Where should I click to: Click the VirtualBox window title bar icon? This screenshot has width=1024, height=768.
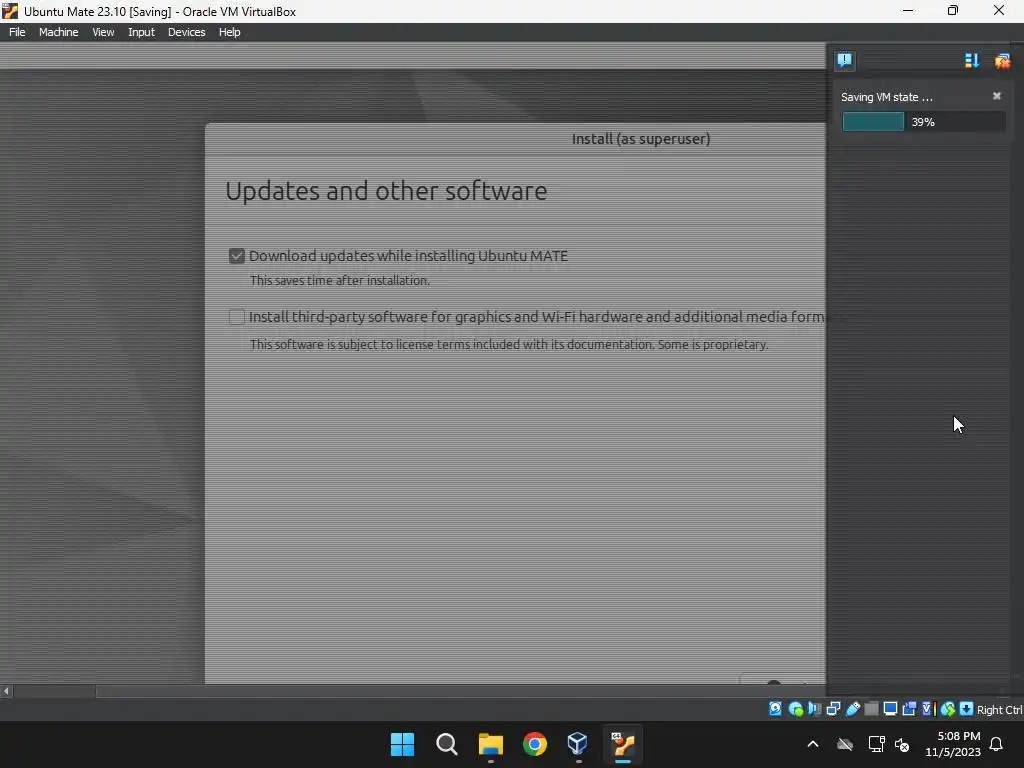[x=10, y=11]
